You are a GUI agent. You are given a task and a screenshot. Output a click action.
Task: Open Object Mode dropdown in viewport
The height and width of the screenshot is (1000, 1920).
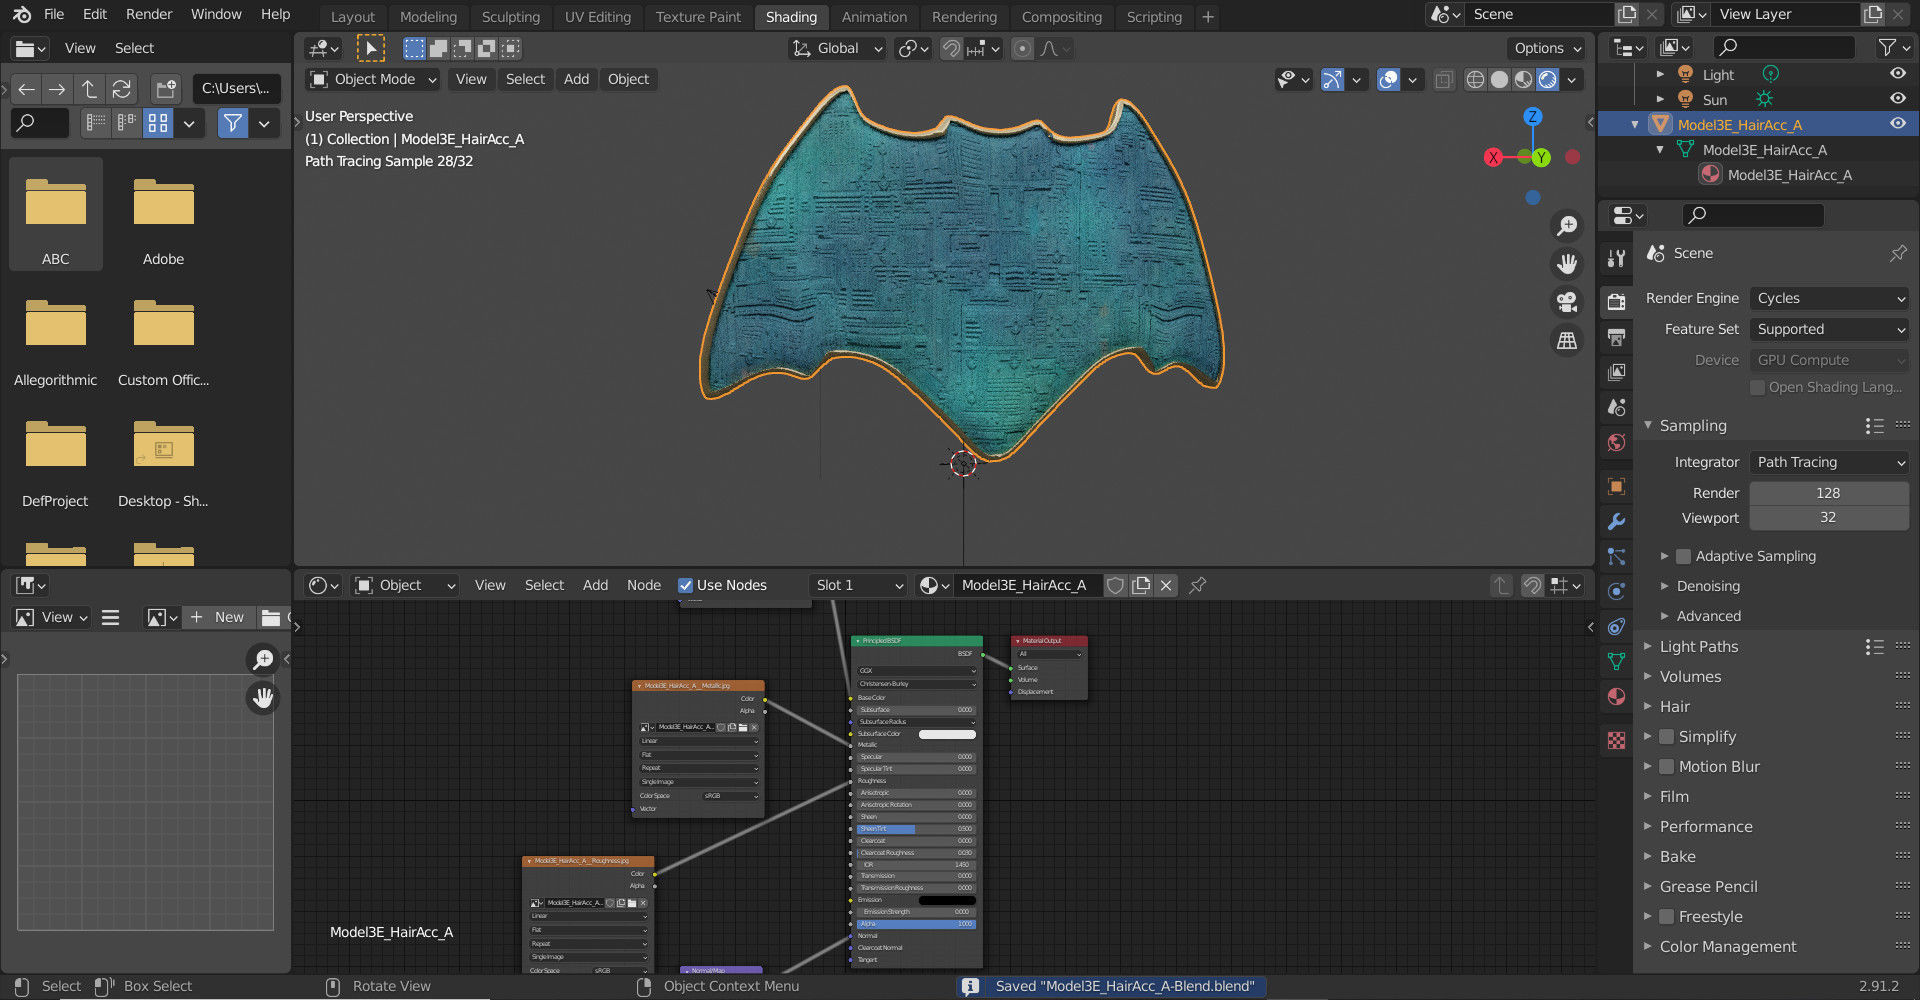[373, 79]
